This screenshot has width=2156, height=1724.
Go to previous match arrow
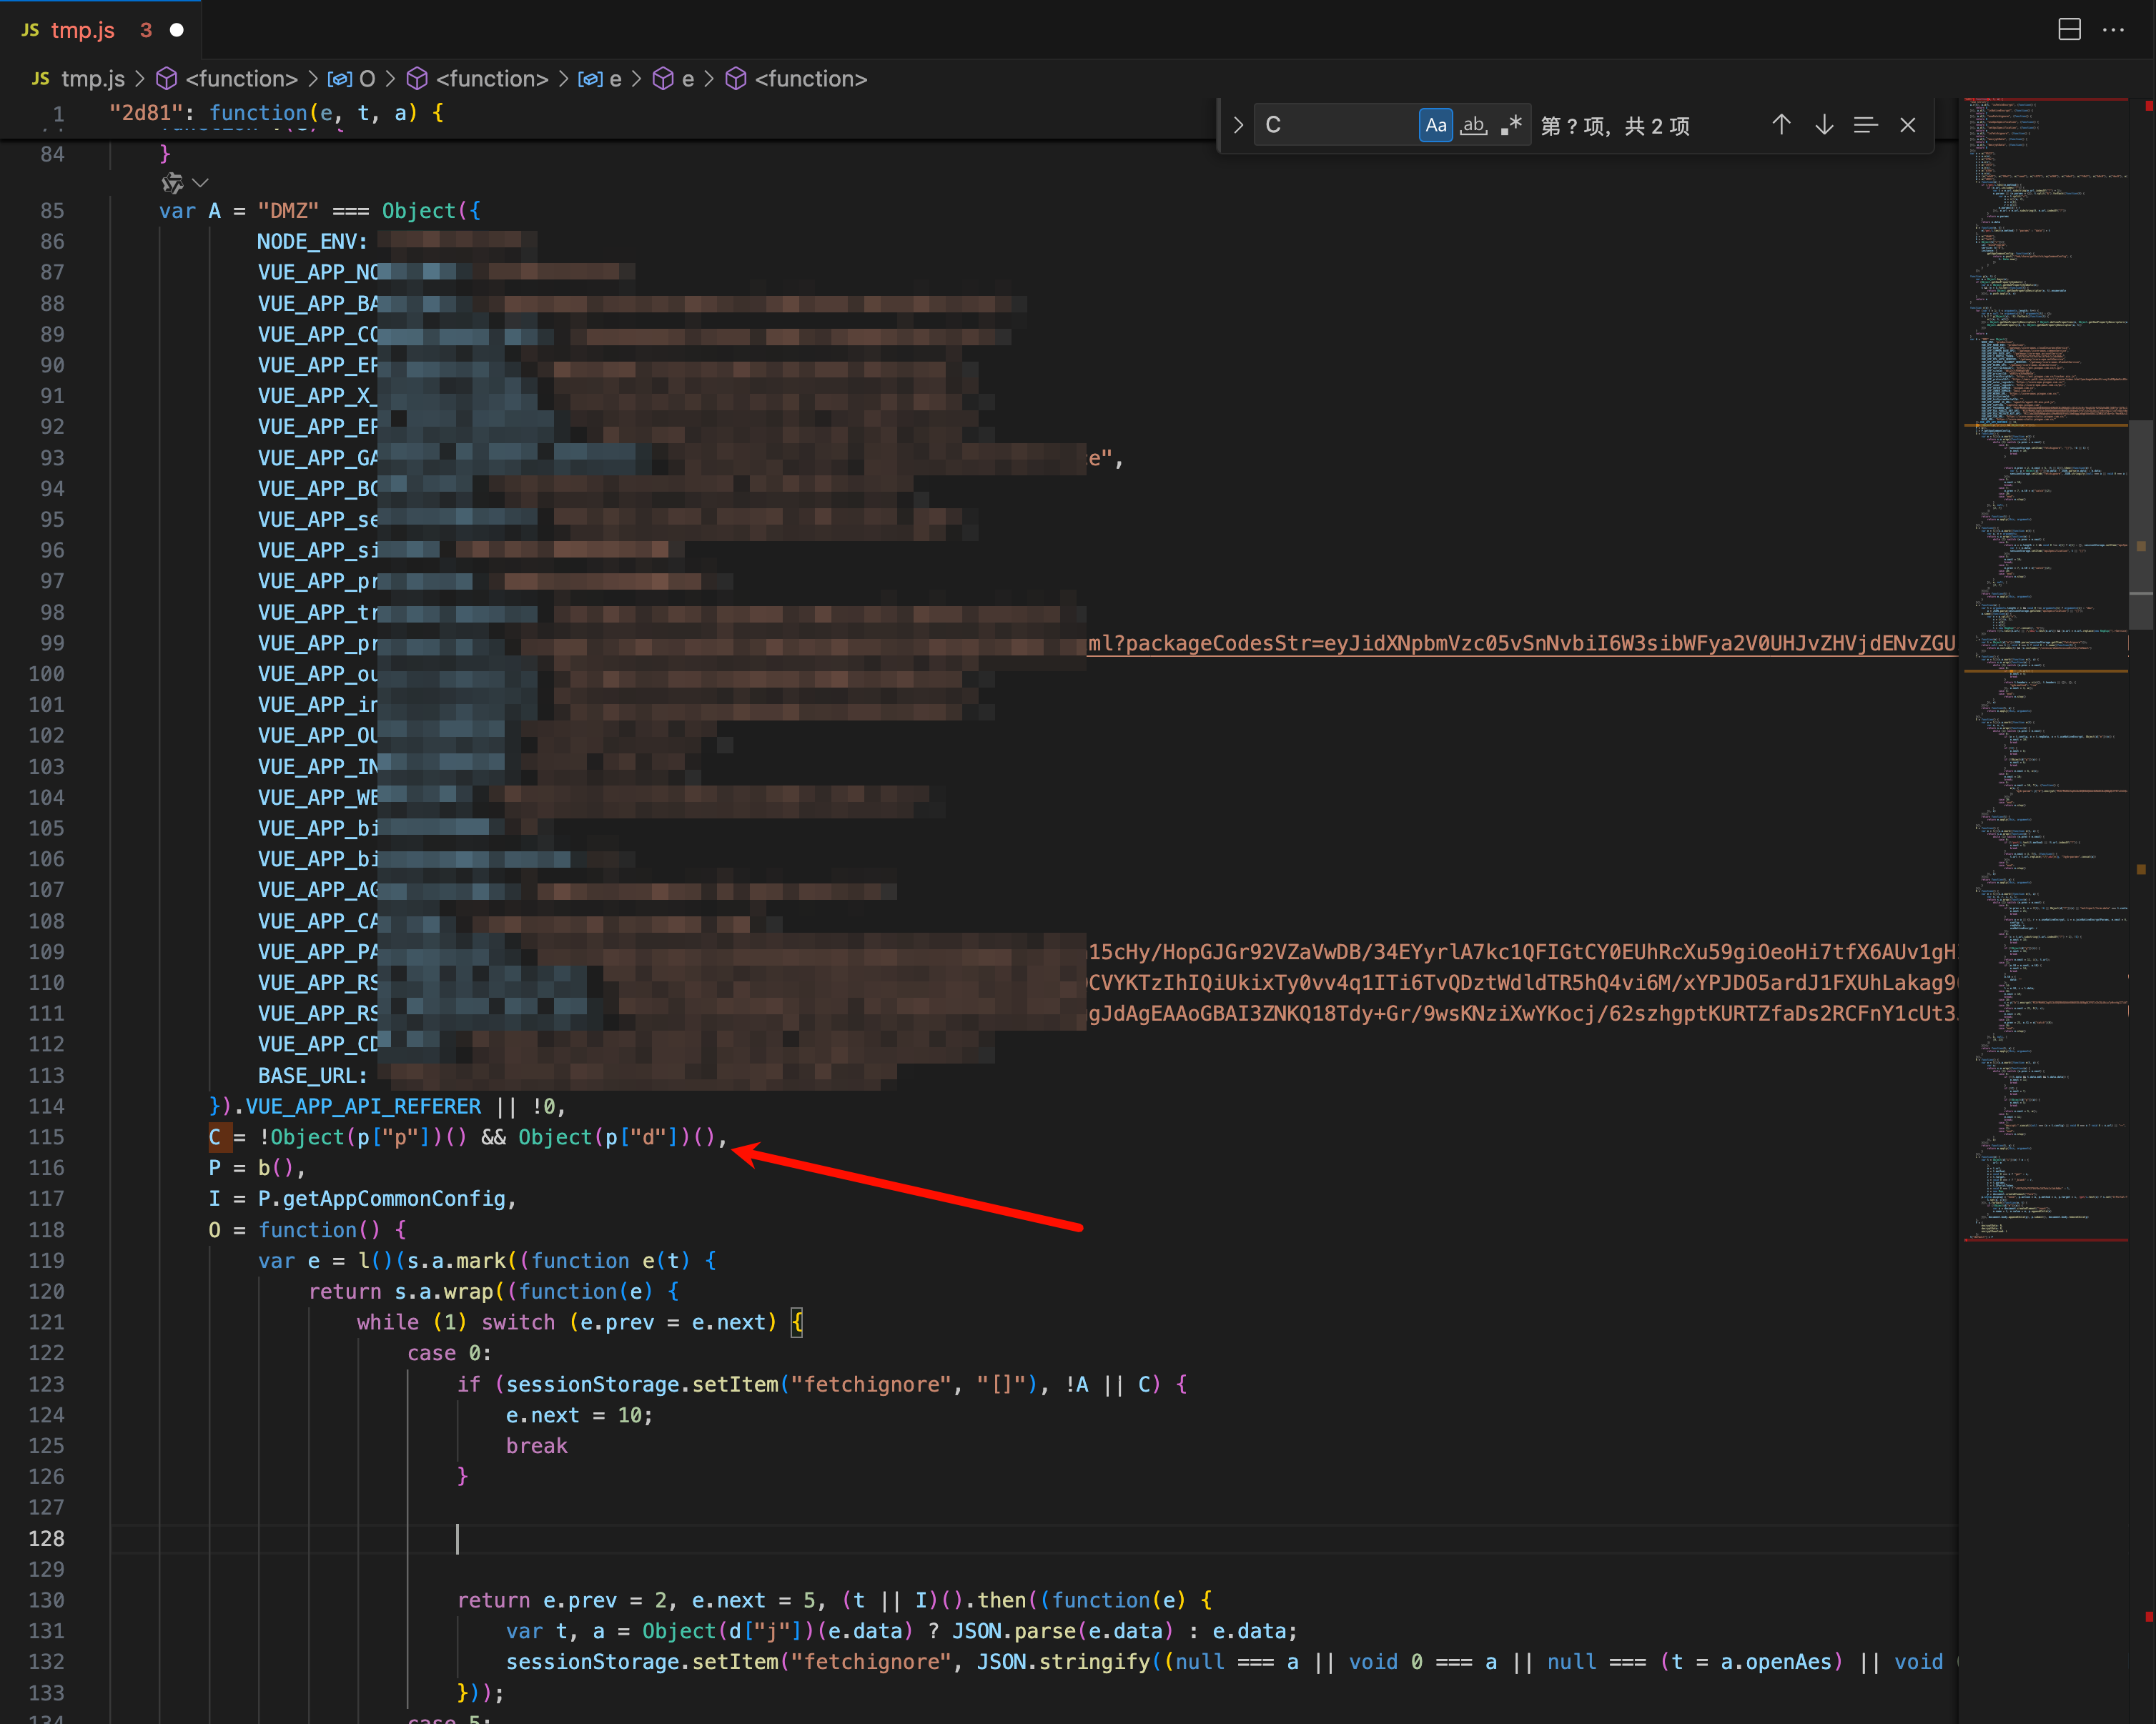(x=1781, y=125)
